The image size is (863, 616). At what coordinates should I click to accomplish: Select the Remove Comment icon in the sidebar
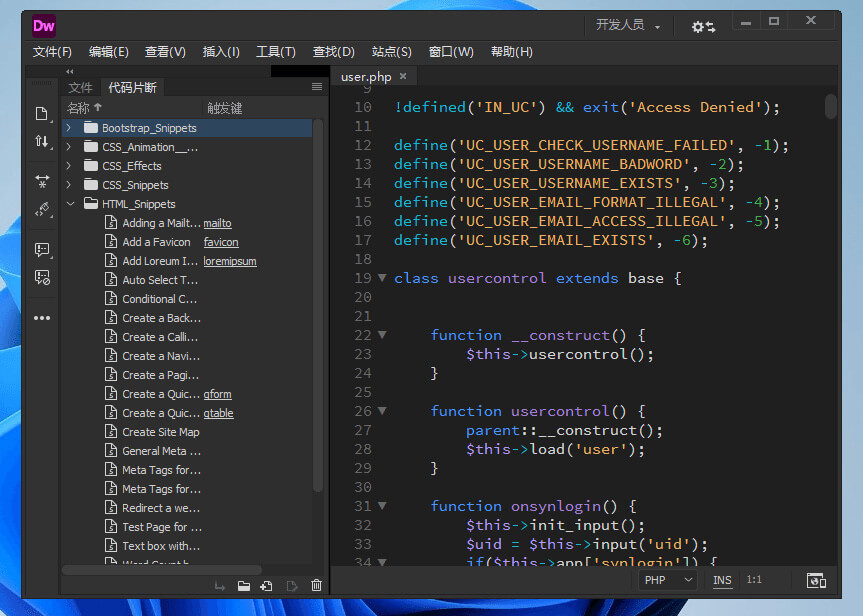pyautogui.click(x=41, y=279)
